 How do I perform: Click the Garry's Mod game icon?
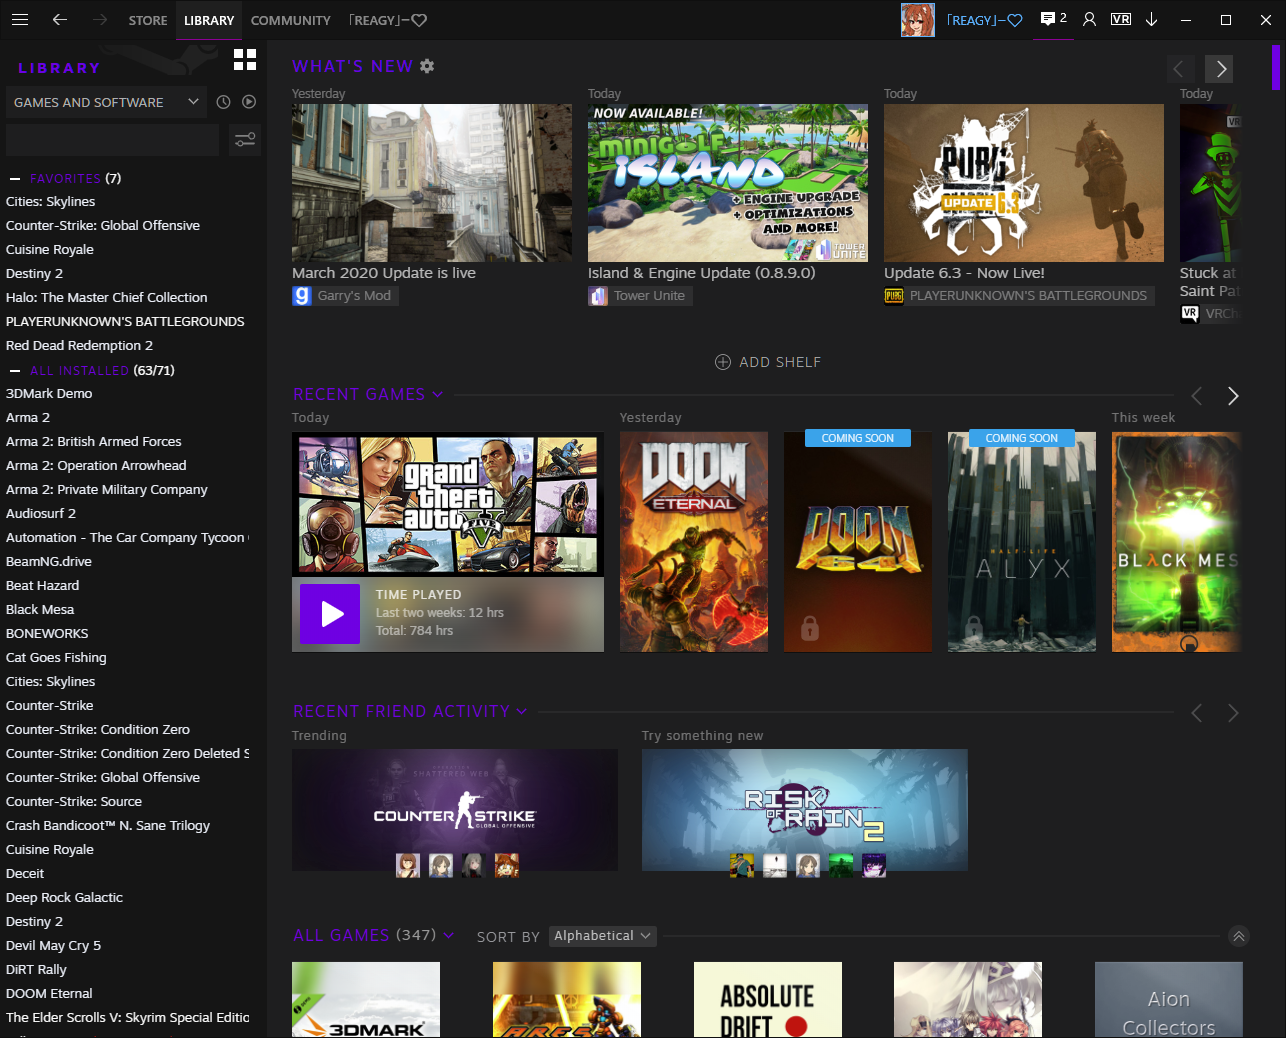(x=302, y=296)
